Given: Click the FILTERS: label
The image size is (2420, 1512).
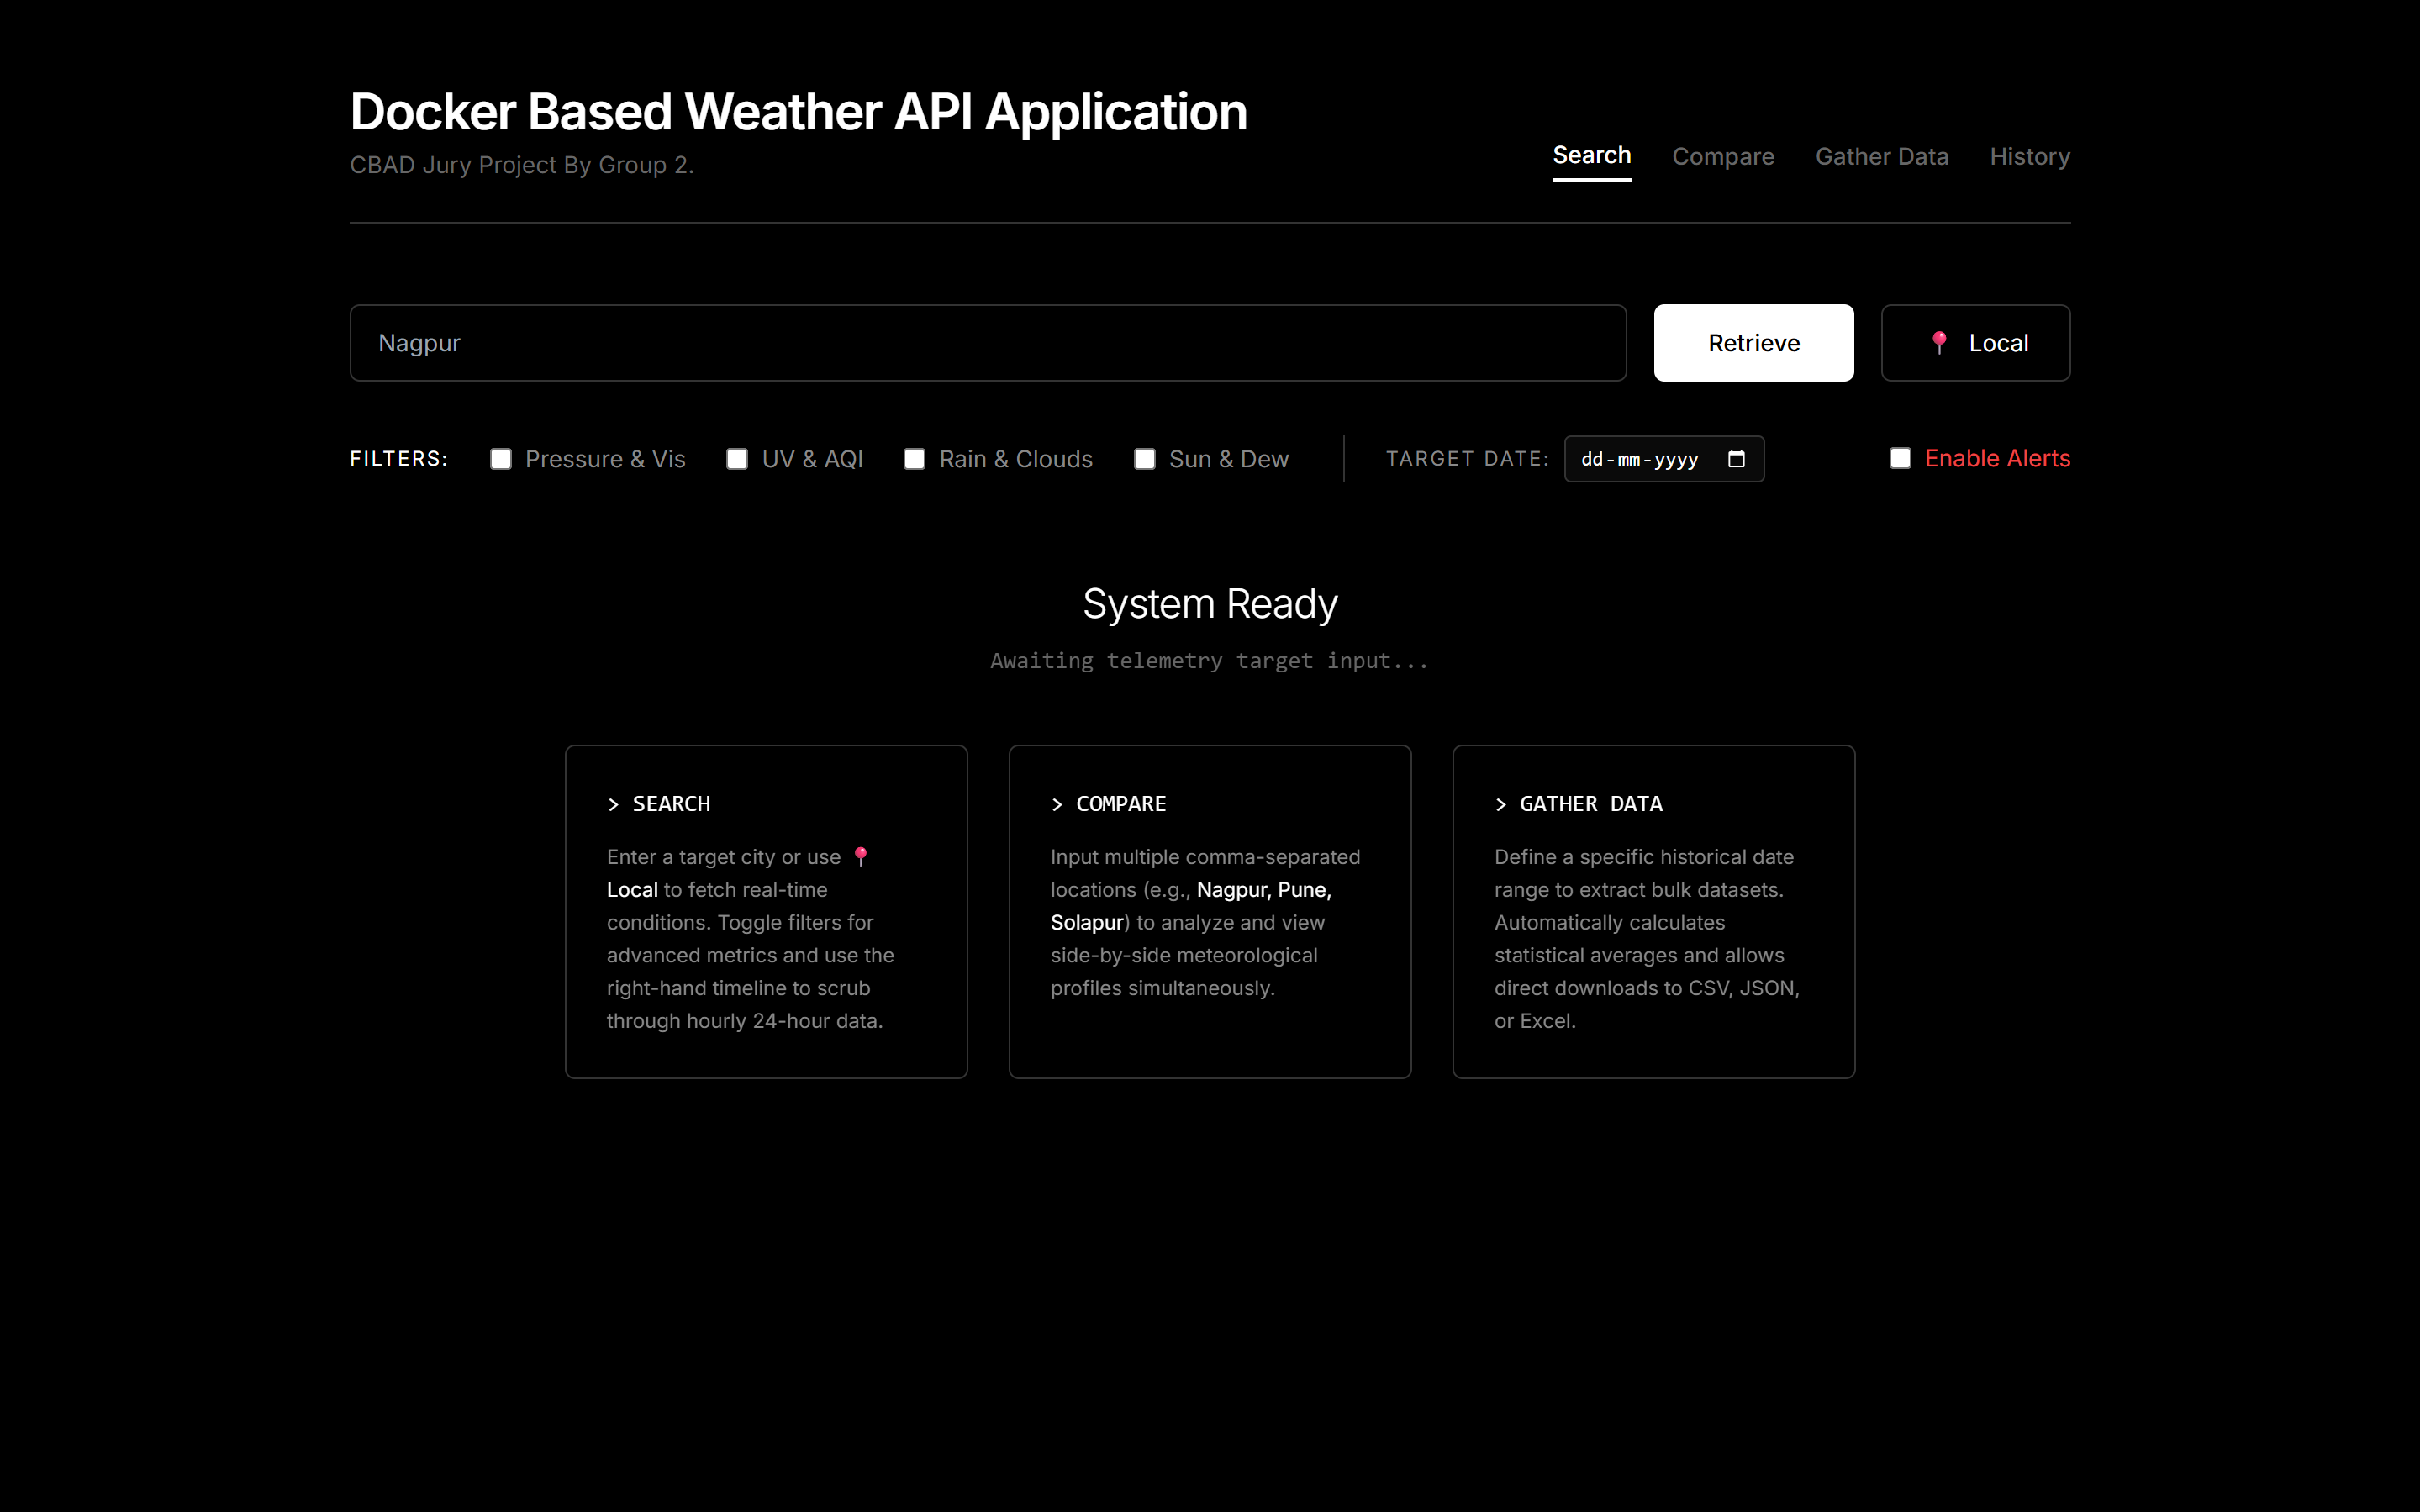Looking at the screenshot, I should point(399,459).
